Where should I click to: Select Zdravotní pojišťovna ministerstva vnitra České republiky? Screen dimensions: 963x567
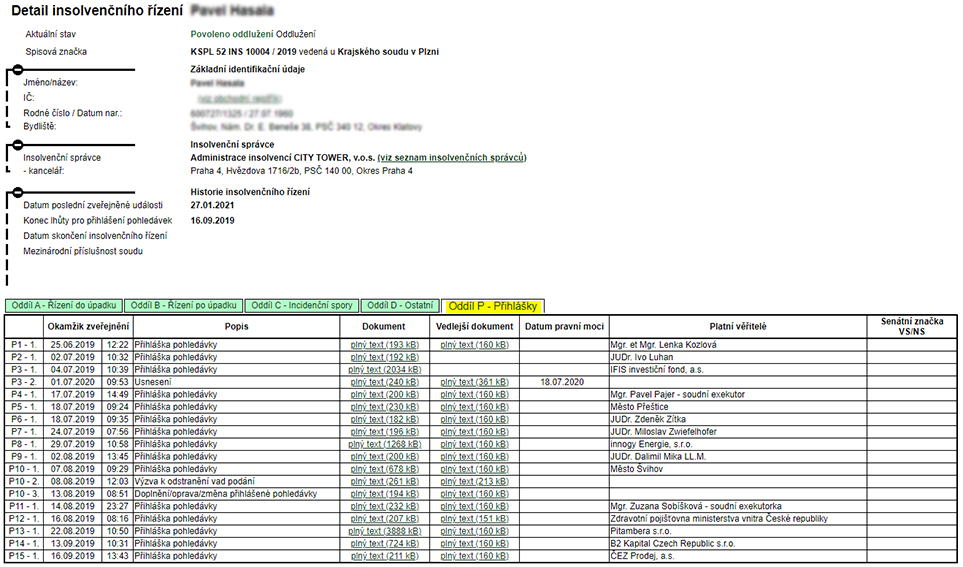[719, 518]
